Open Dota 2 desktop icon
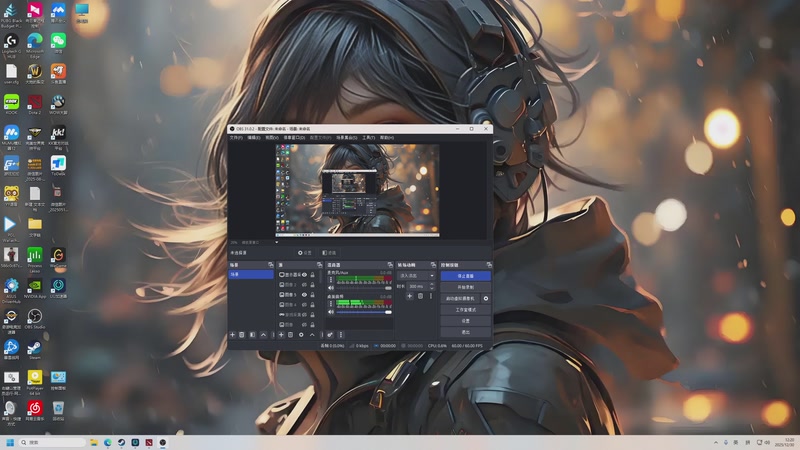800x450 pixels. (x=35, y=105)
